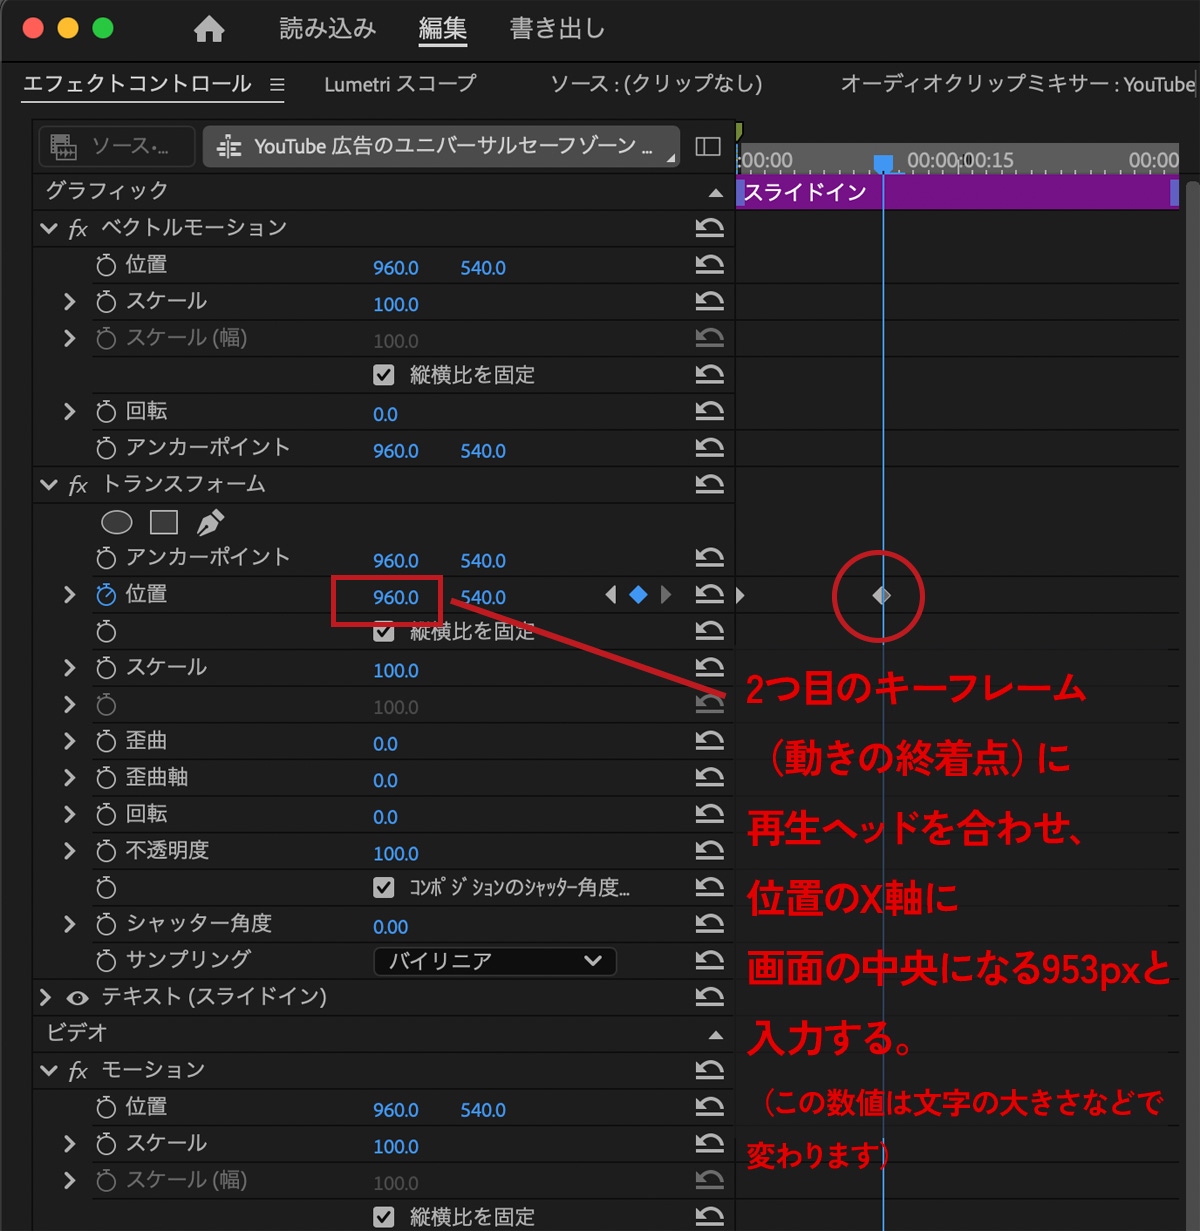Go to the previous keyframe for 位置

click(611, 596)
